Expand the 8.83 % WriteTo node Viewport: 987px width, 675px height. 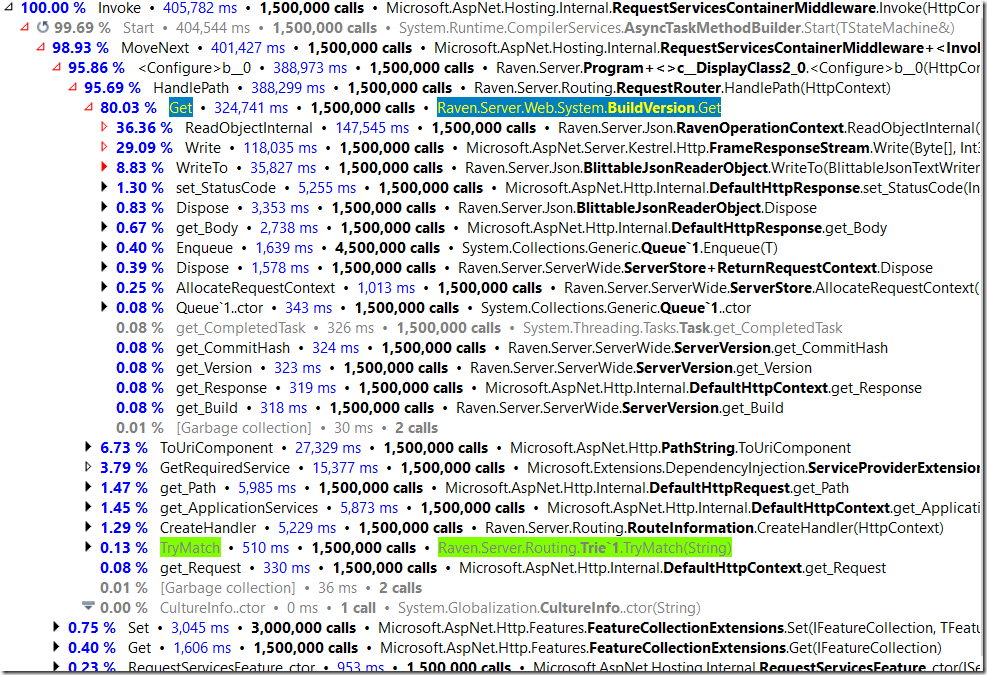pyautogui.click(x=104, y=167)
